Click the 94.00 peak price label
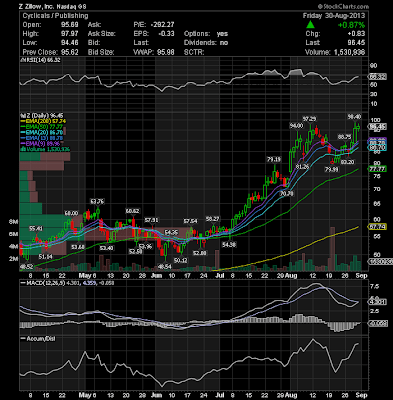 pos(296,125)
